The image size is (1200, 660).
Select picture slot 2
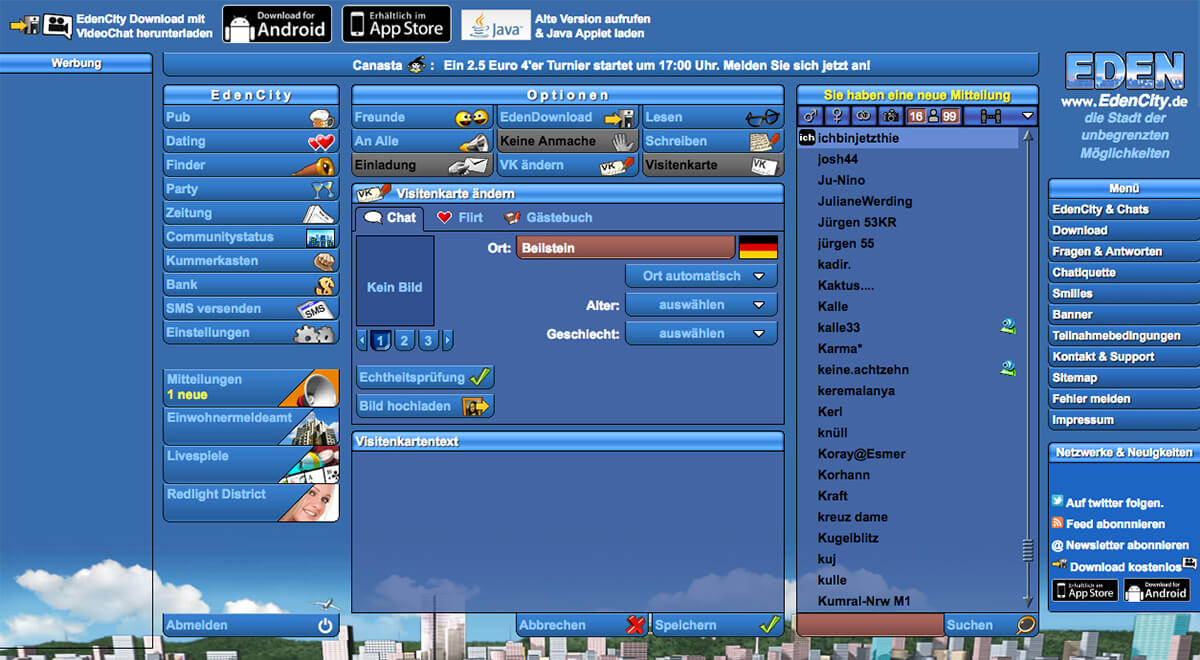[404, 341]
